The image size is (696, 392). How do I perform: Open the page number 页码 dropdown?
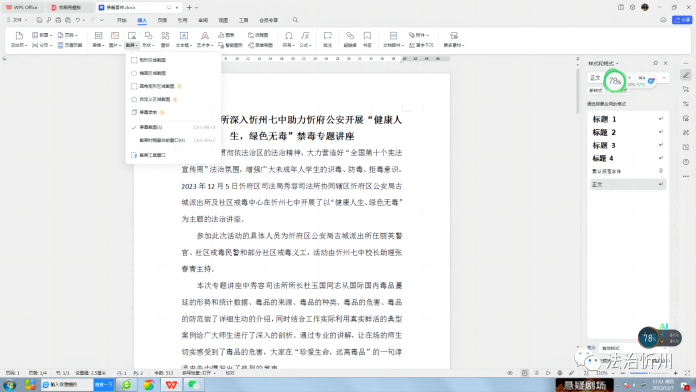point(68,35)
